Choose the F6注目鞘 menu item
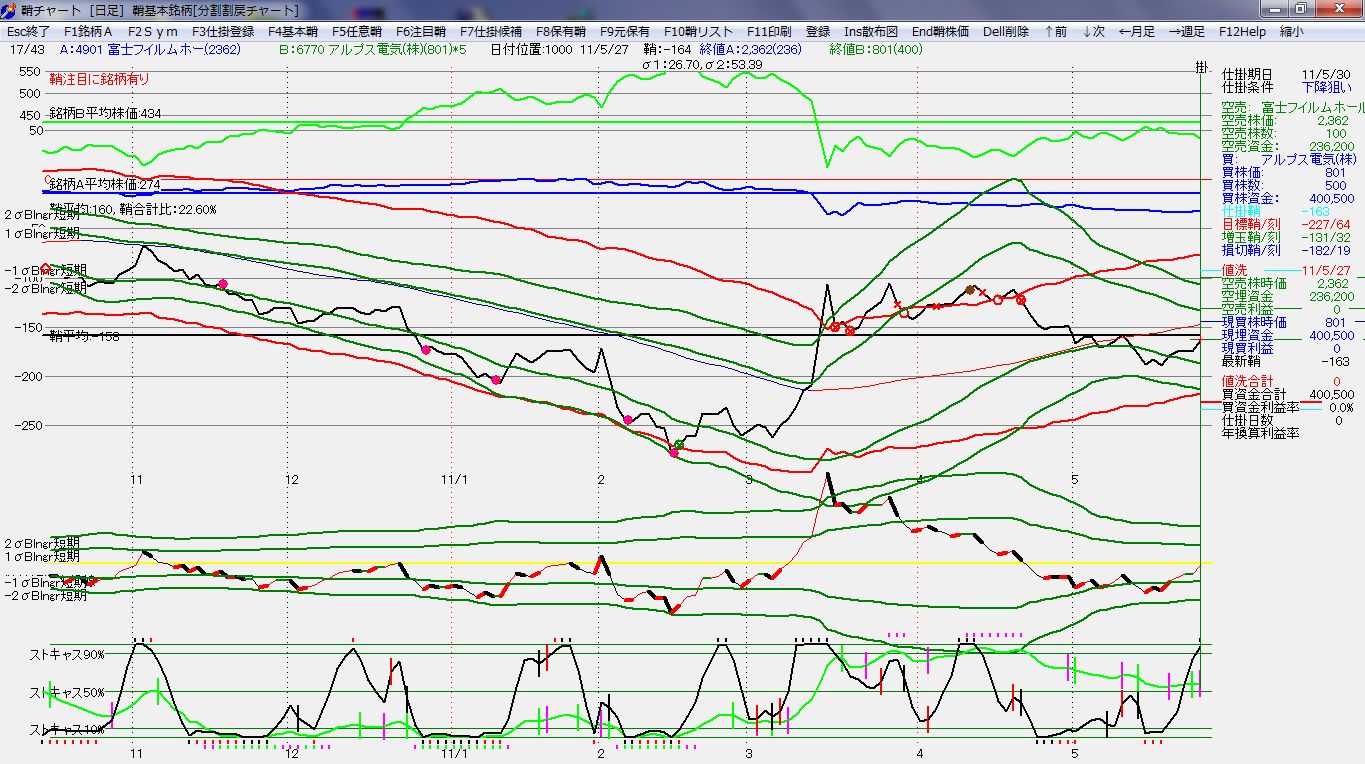 tap(420, 31)
